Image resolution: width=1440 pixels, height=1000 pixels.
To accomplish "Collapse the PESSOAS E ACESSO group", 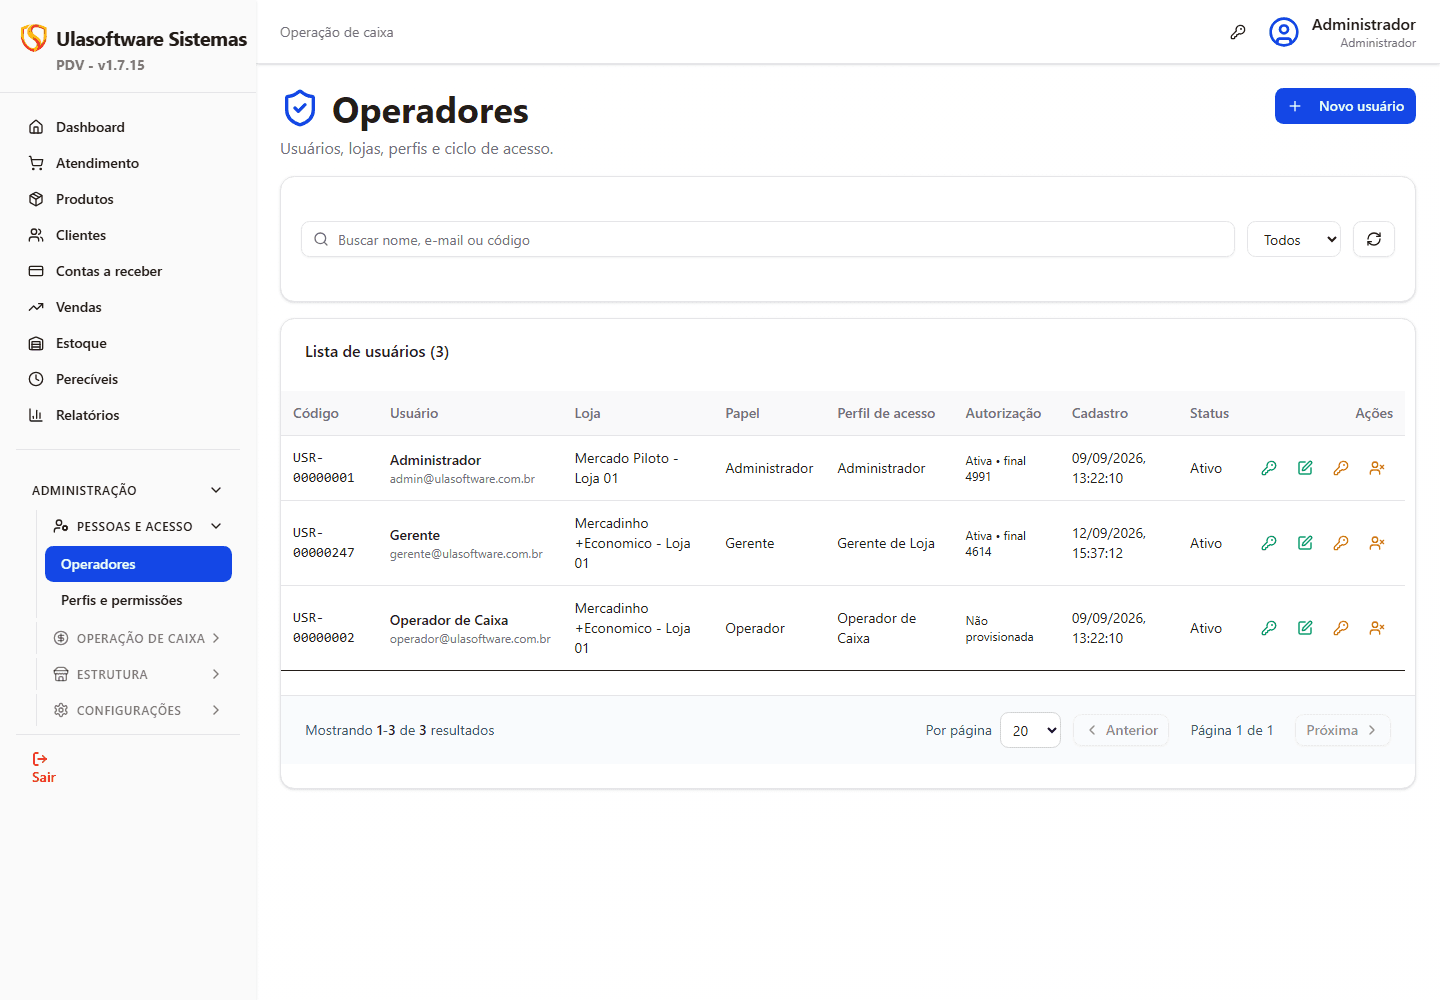I will coord(138,526).
